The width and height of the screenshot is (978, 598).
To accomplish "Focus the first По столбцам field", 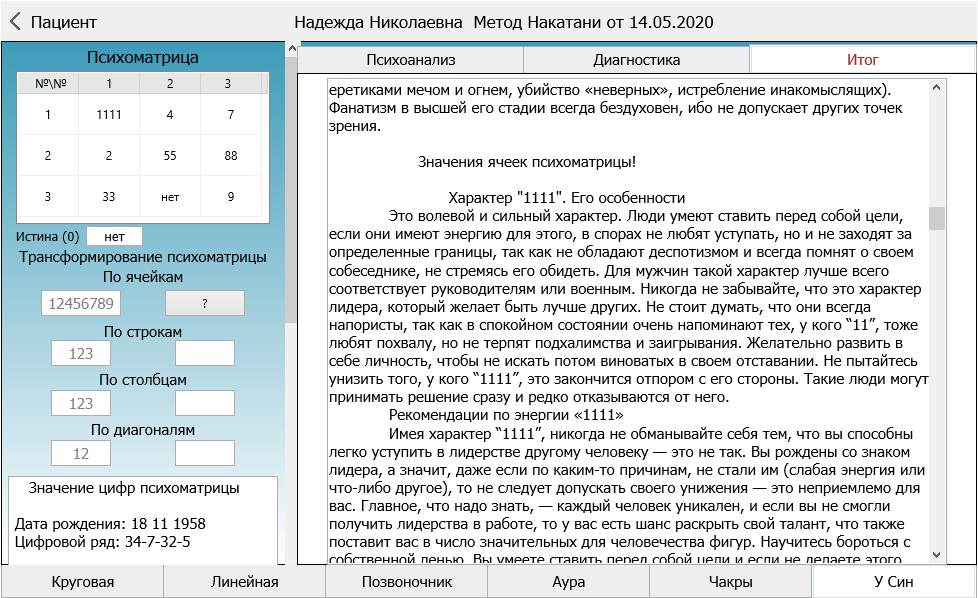I will 81,403.
